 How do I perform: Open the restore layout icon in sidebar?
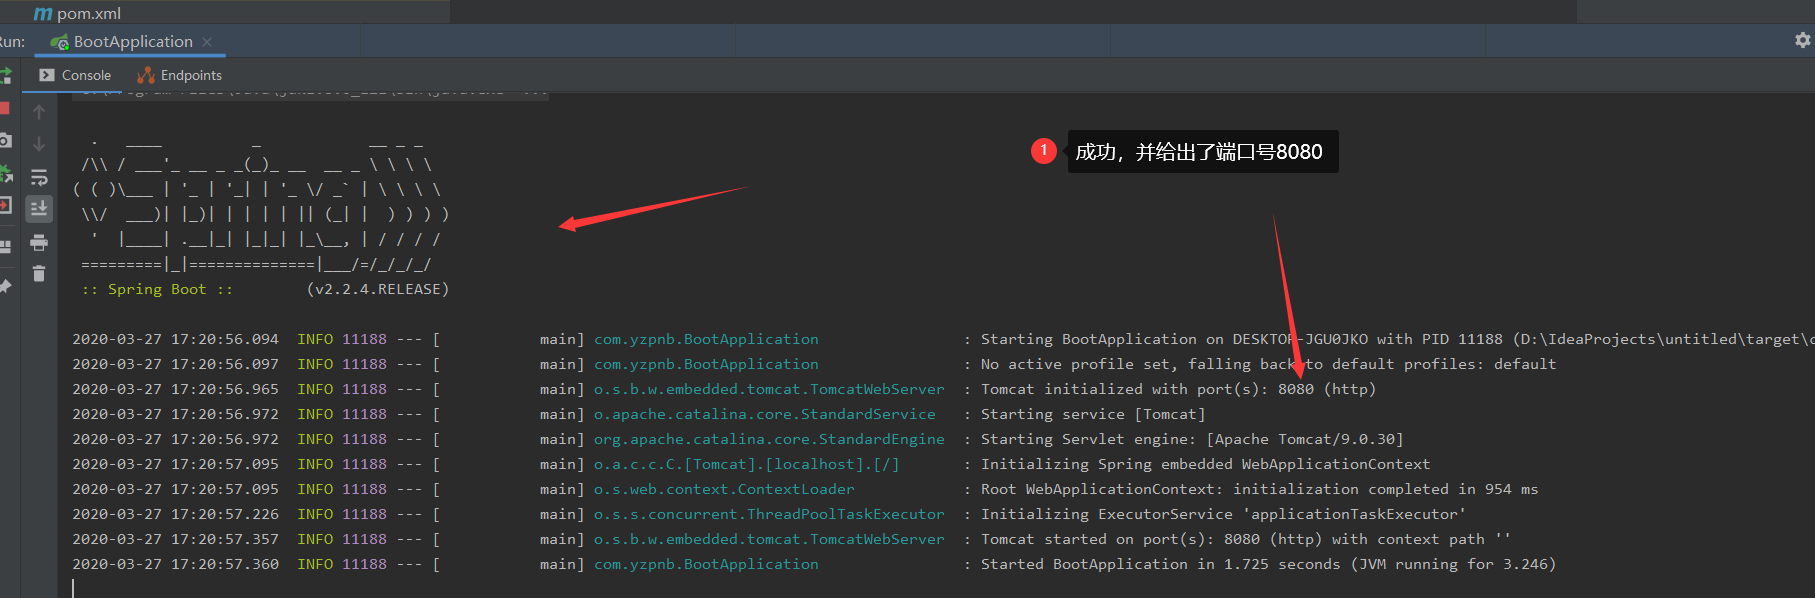tap(5, 246)
